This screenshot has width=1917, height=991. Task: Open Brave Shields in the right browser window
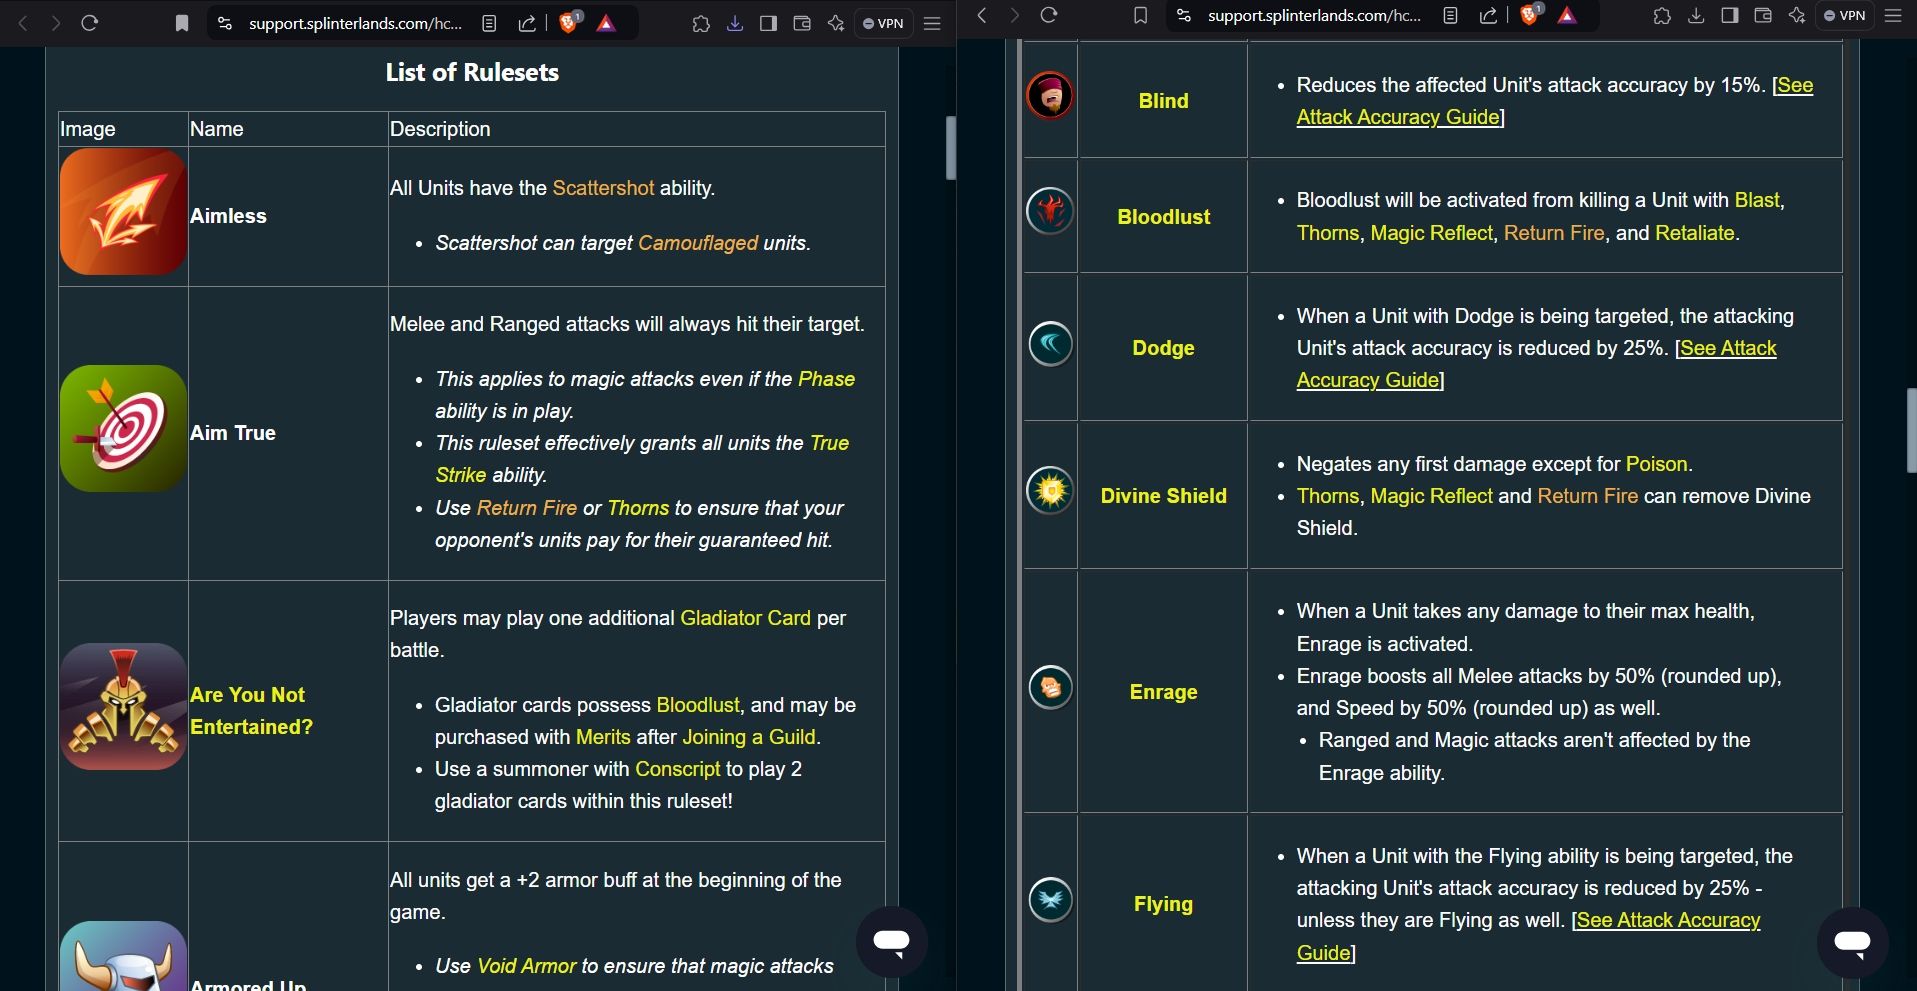point(1531,14)
